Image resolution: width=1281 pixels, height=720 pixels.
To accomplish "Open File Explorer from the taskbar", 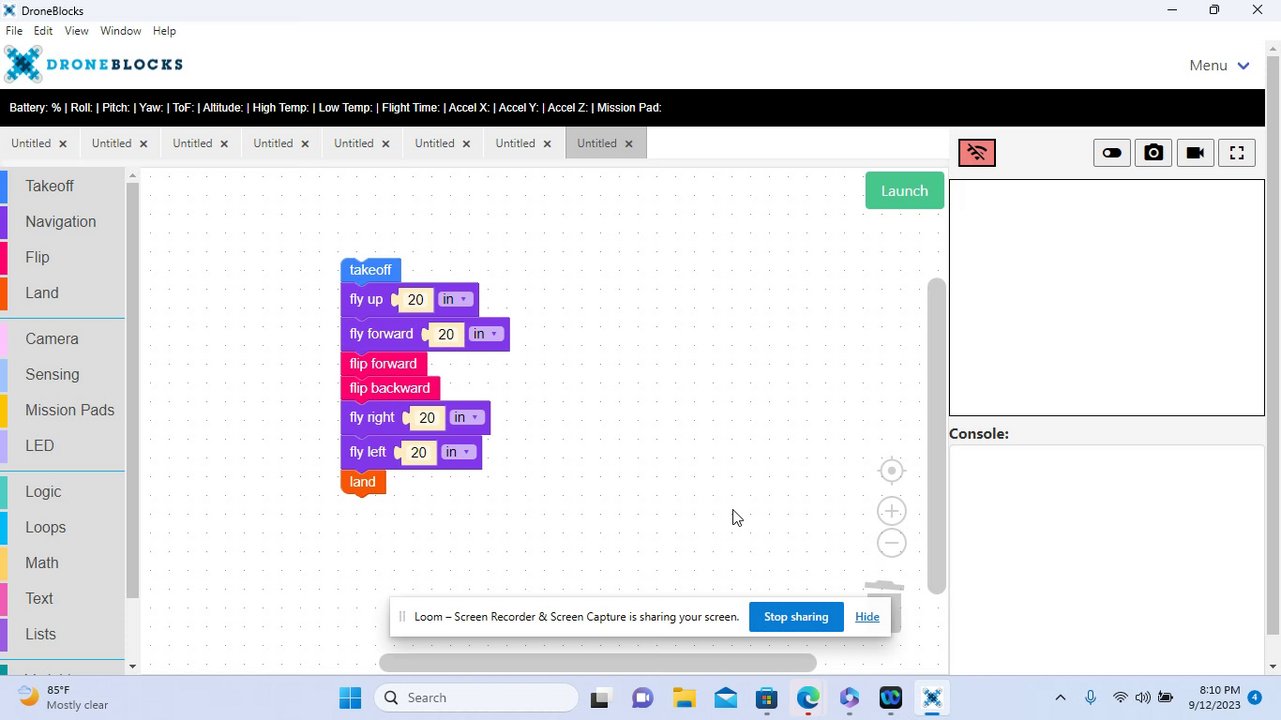I will click(683, 698).
